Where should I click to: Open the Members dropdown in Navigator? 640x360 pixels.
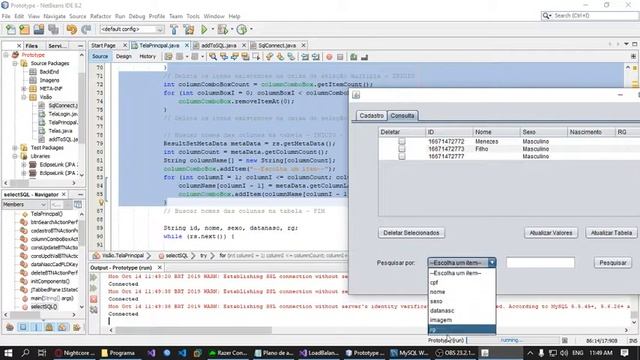click(x=25, y=204)
